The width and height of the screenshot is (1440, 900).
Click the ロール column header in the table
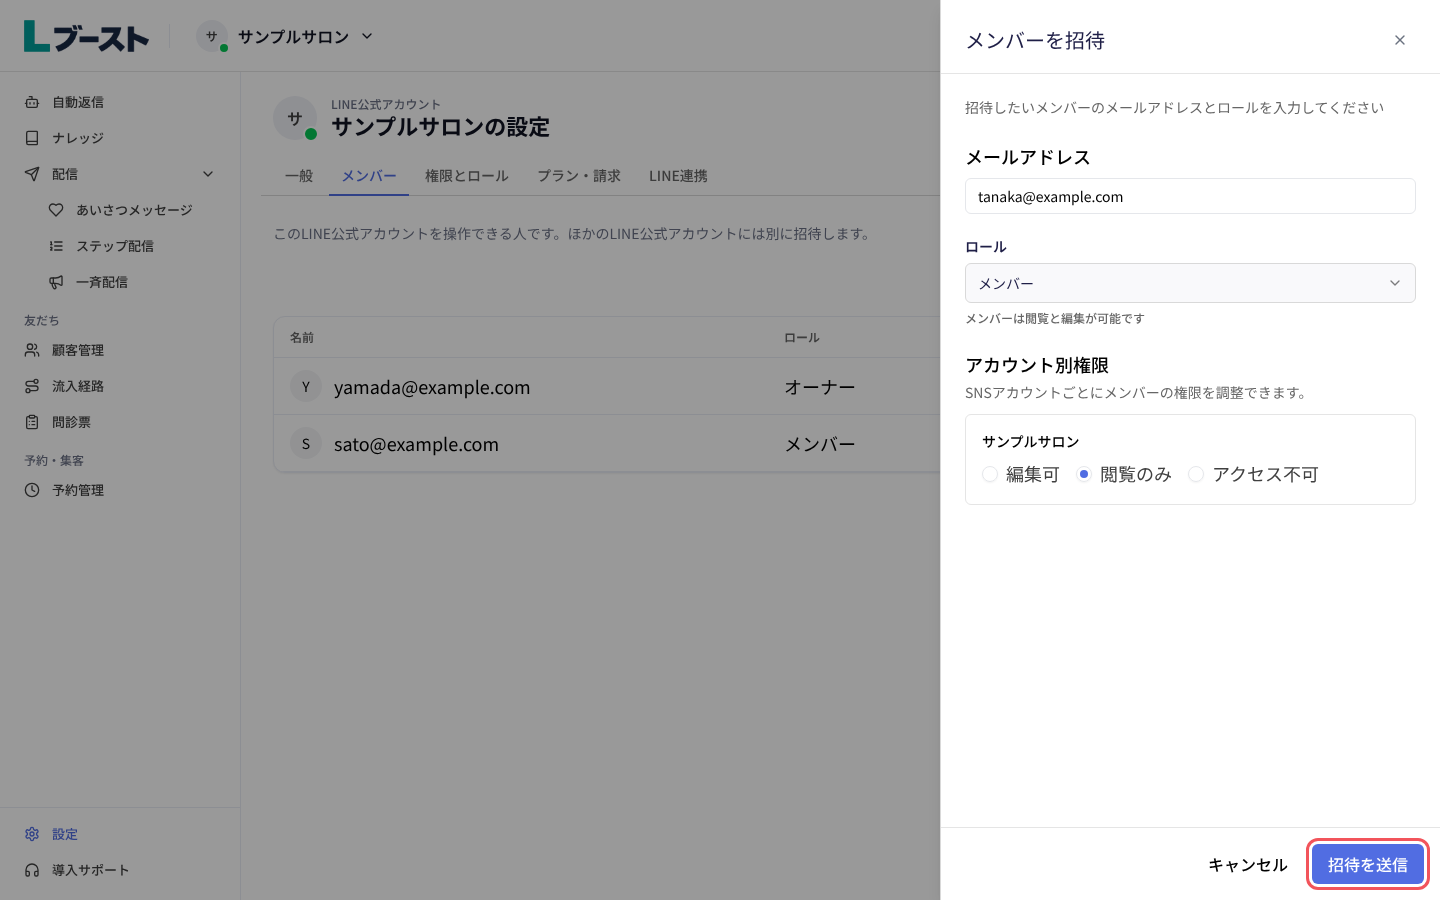tap(802, 338)
